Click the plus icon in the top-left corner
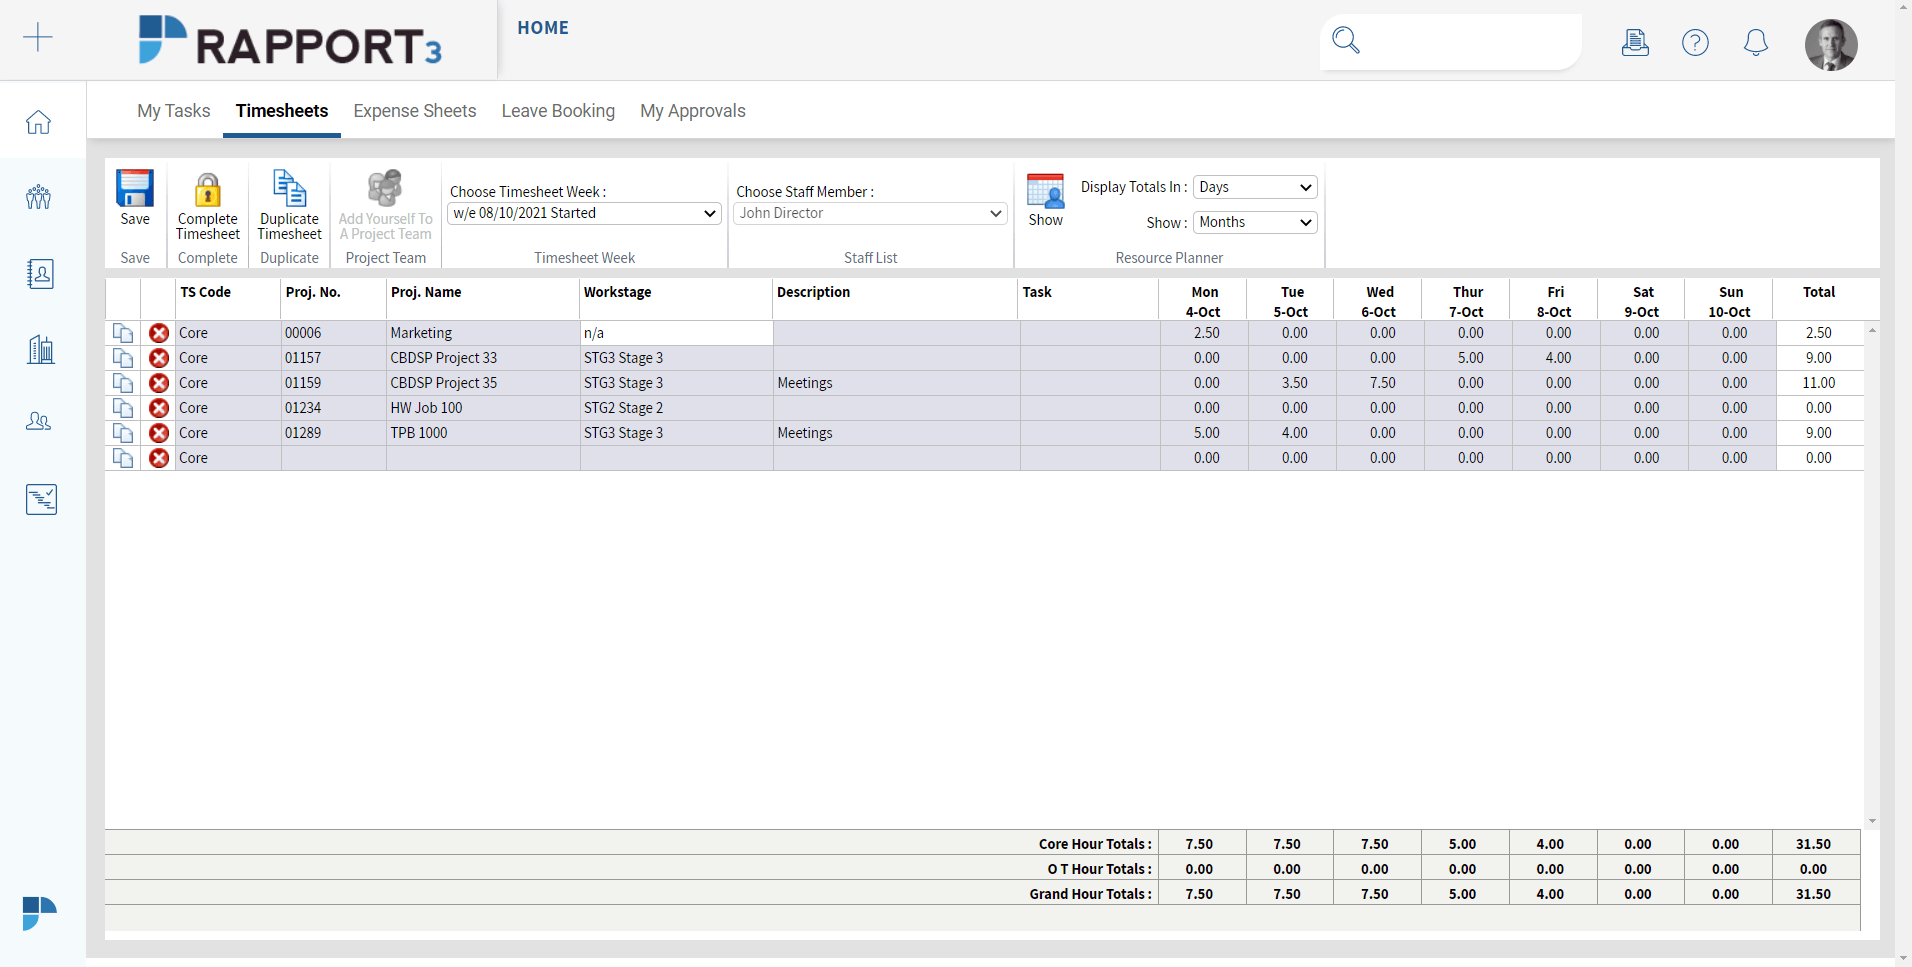 tap(38, 37)
